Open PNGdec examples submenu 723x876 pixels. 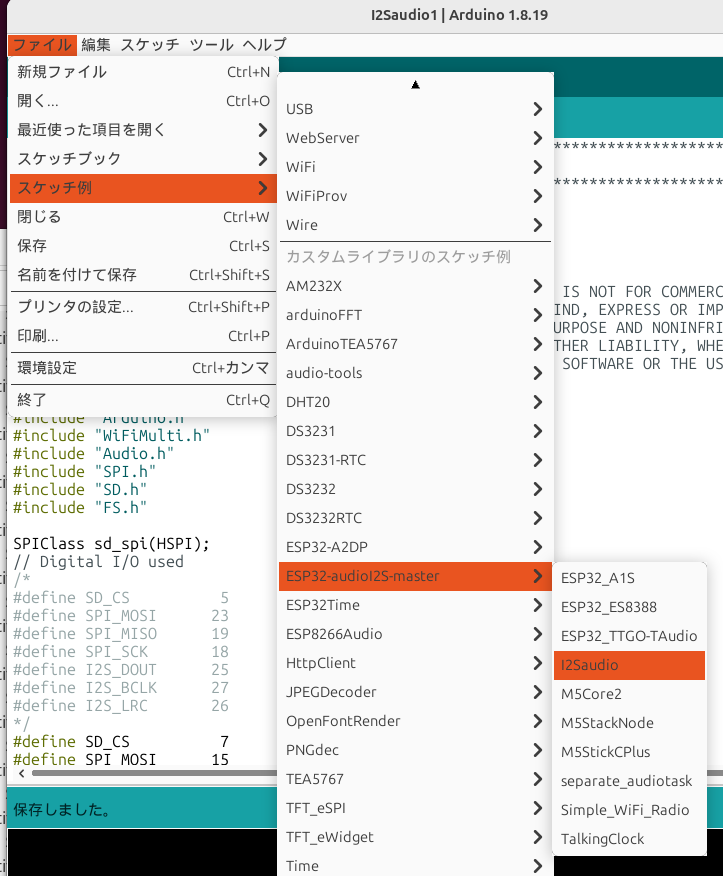(415, 751)
